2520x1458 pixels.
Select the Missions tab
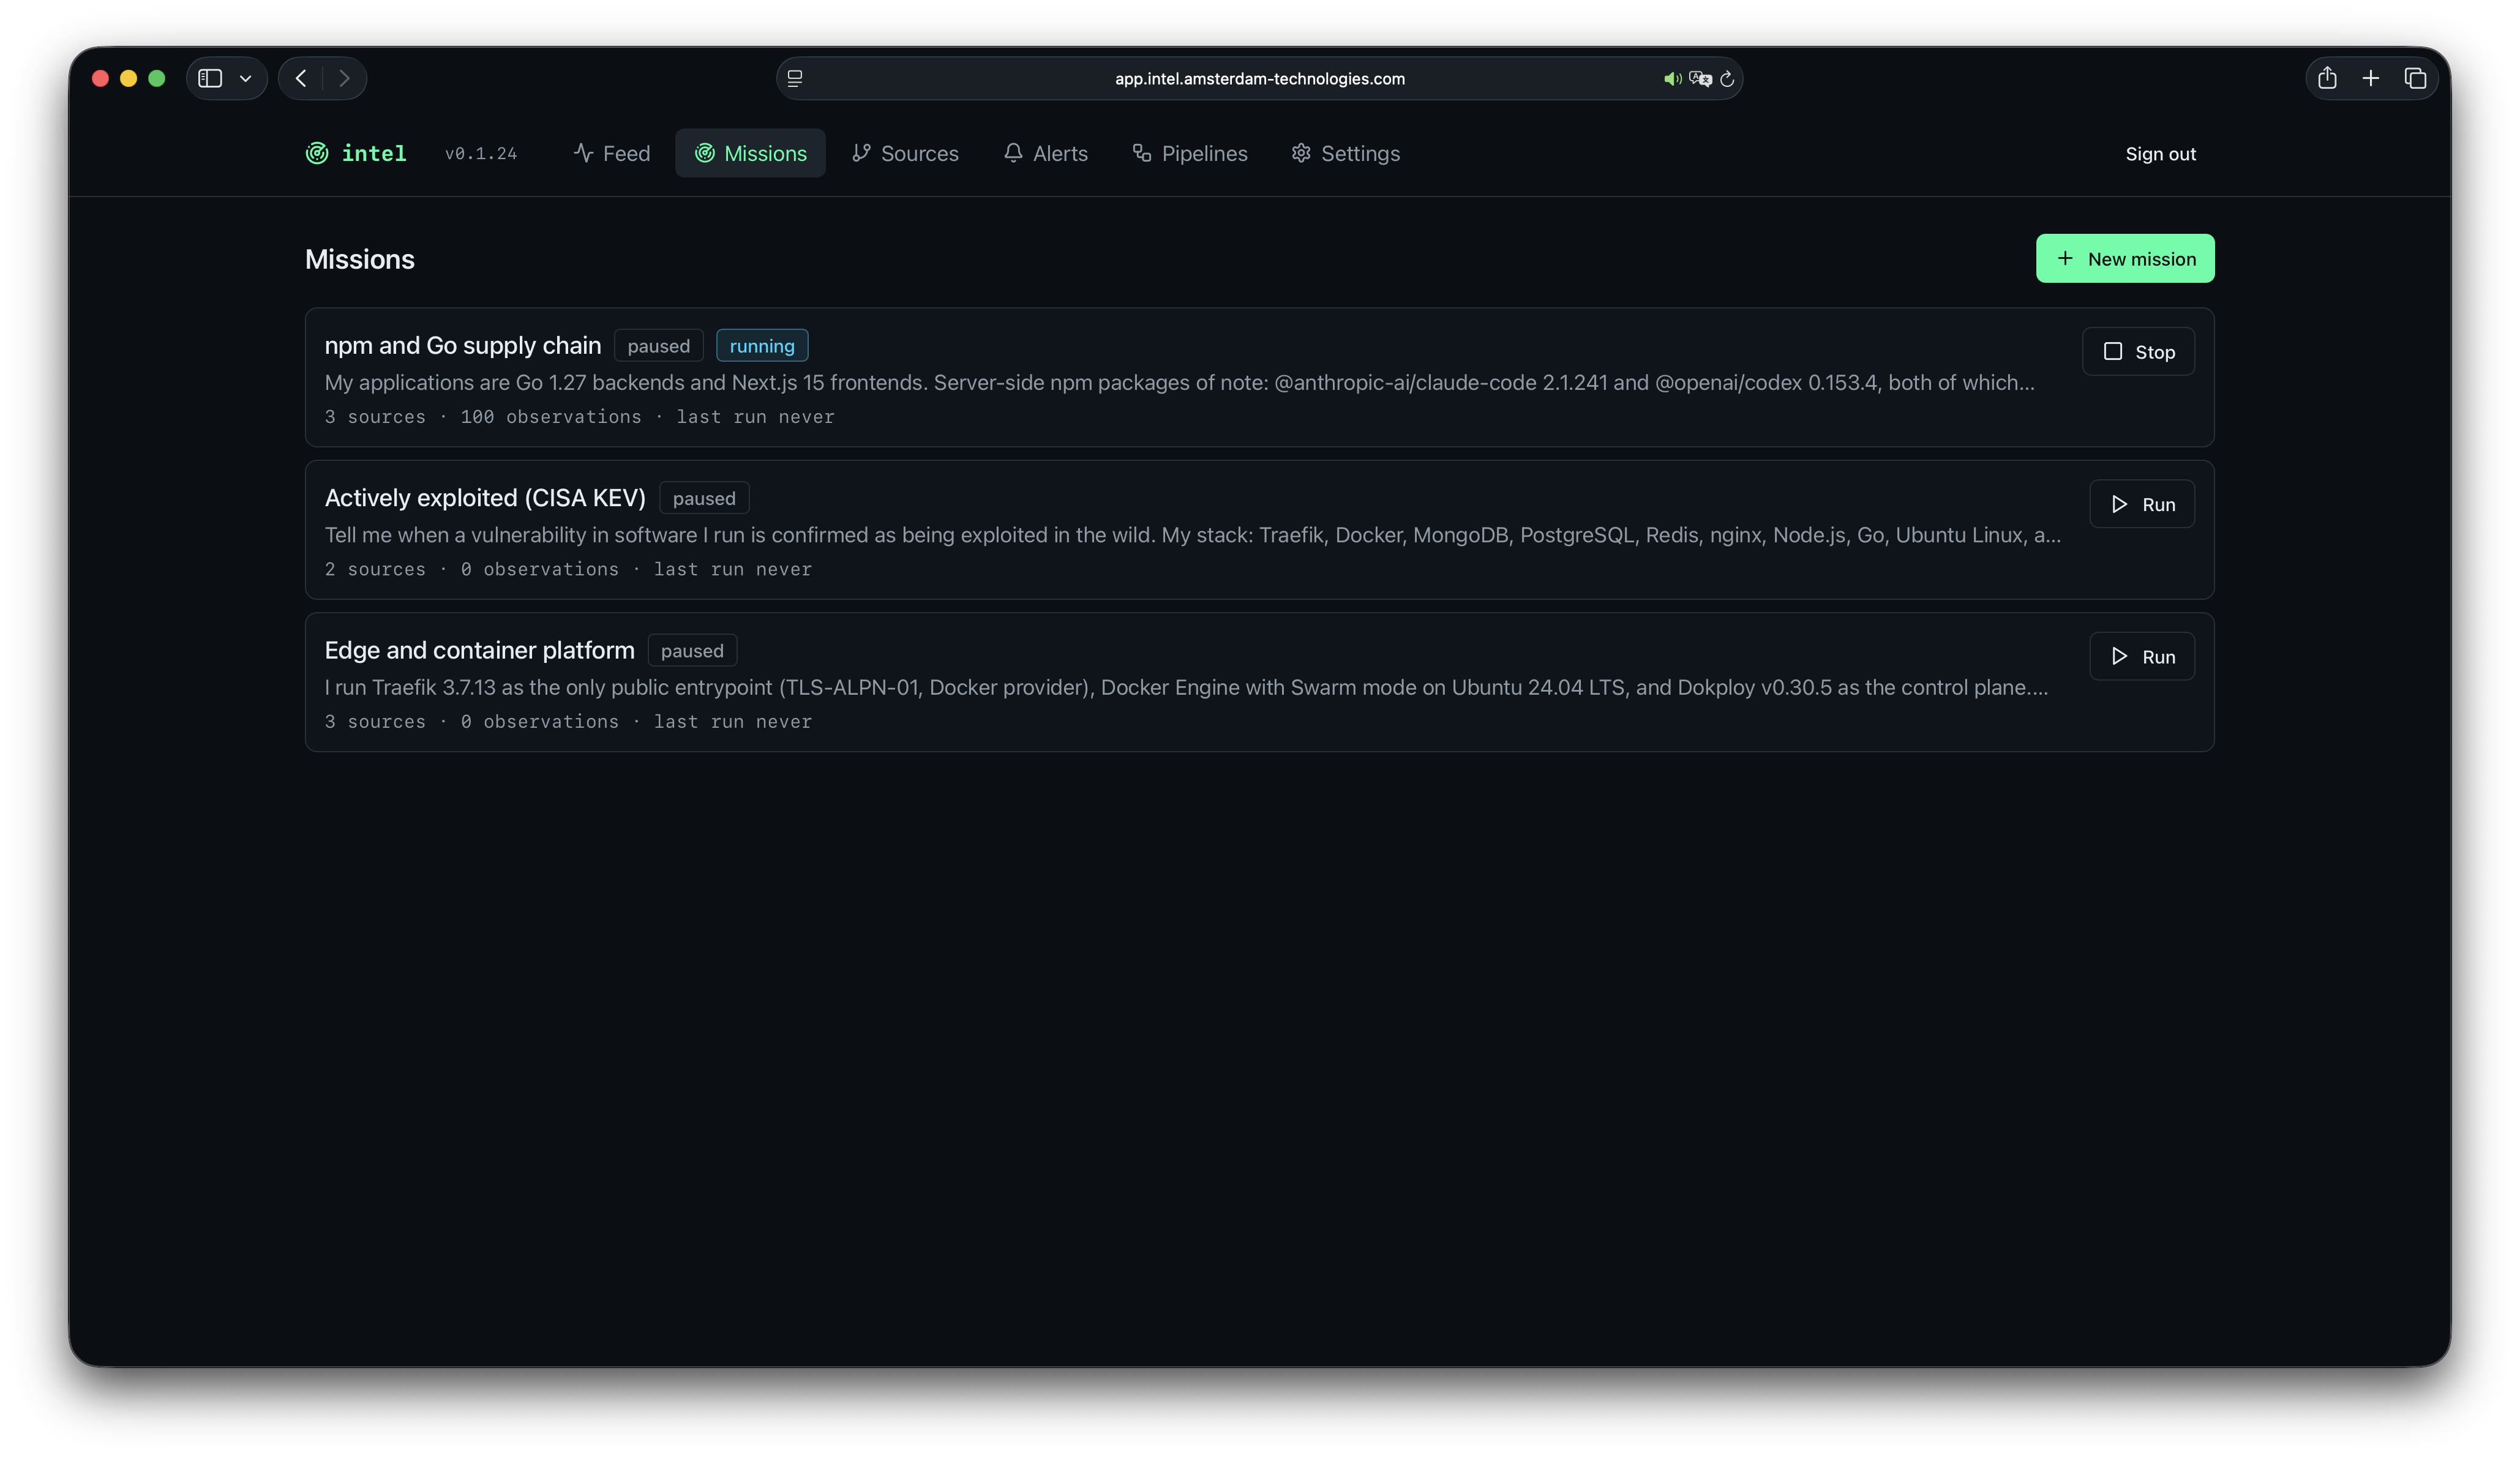click(750, 153)
